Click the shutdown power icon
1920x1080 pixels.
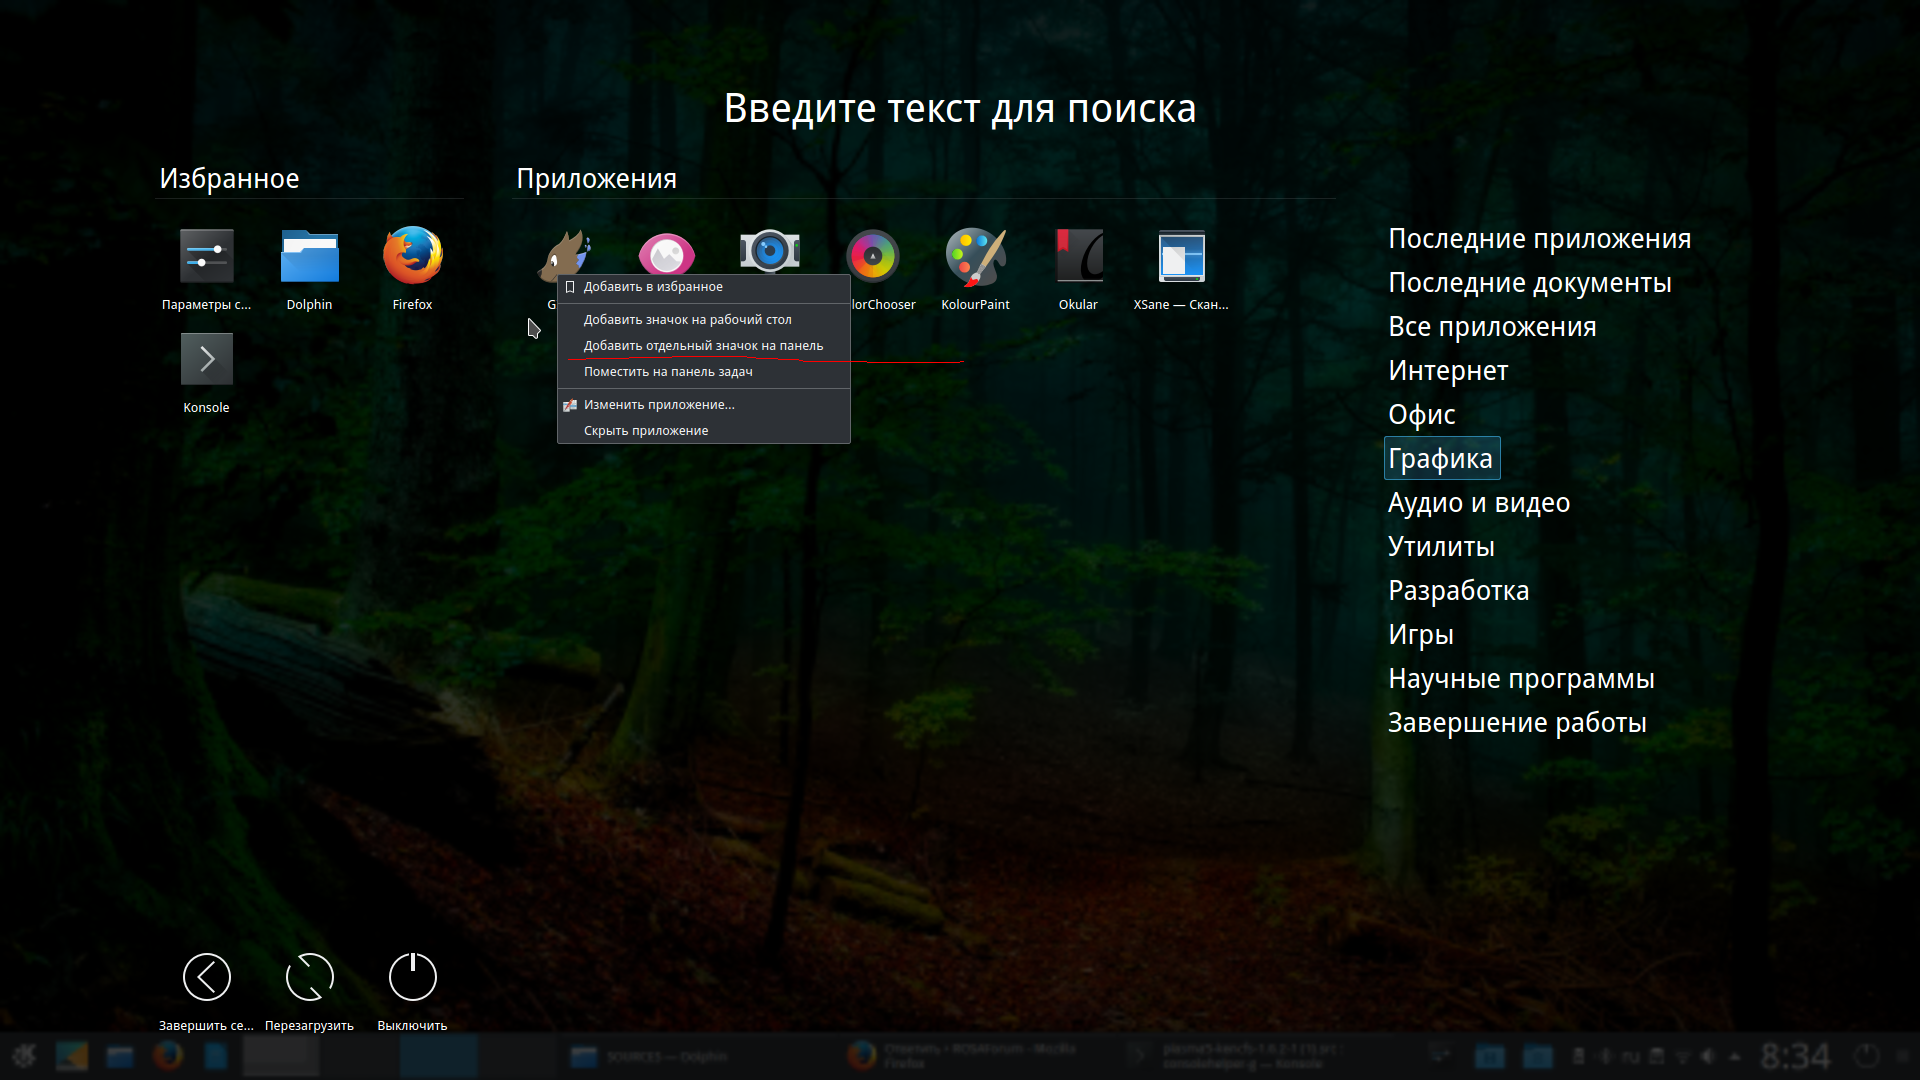tap(412, 977)
